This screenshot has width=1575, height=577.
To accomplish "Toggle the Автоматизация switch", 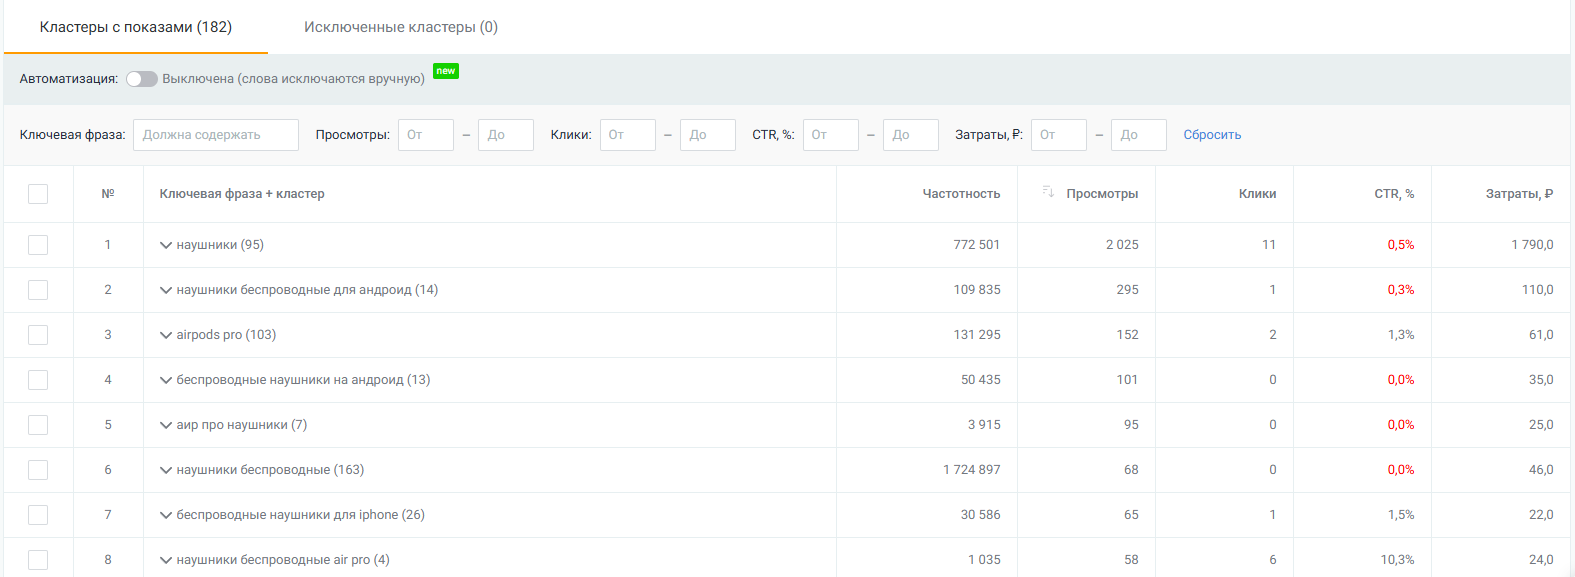I will [x=142, y=79].
